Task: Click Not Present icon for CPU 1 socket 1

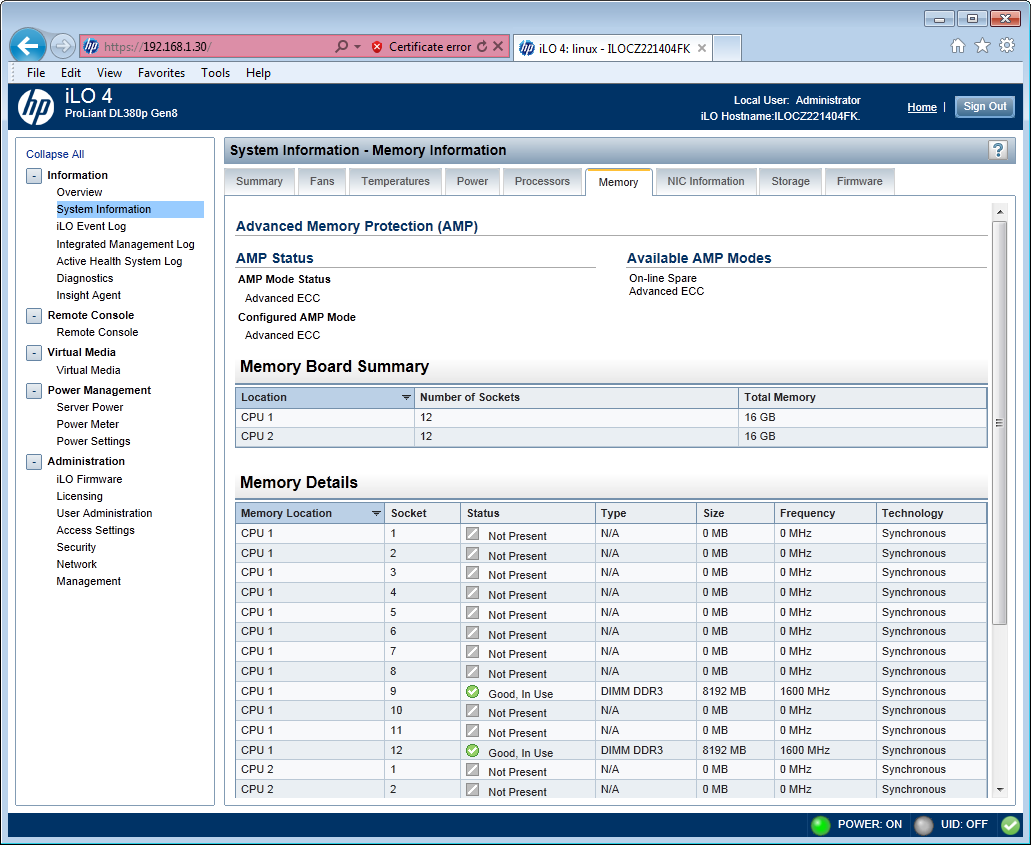Action: (x=472, y=533)
